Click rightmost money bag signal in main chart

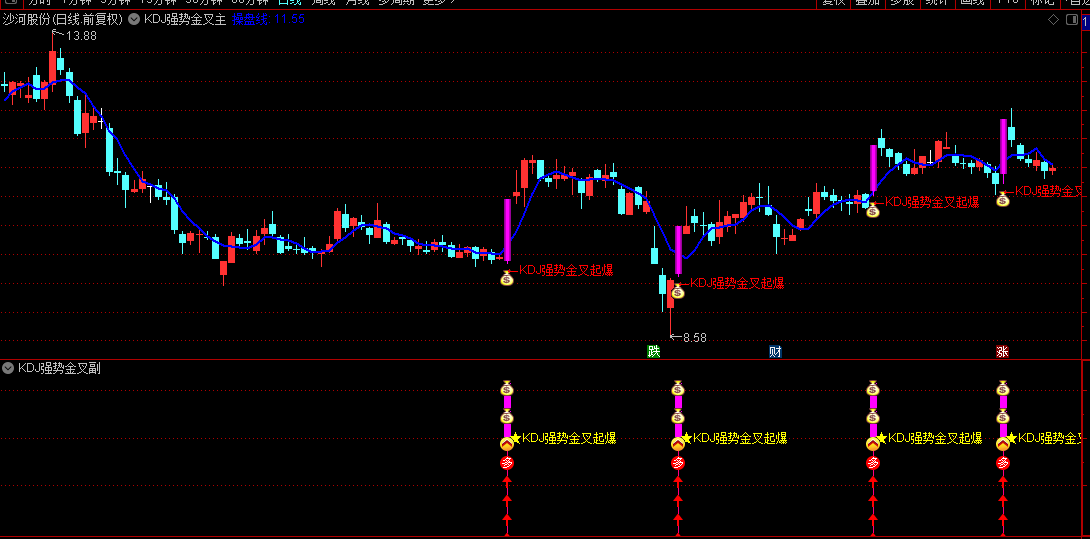point(1002,199)
